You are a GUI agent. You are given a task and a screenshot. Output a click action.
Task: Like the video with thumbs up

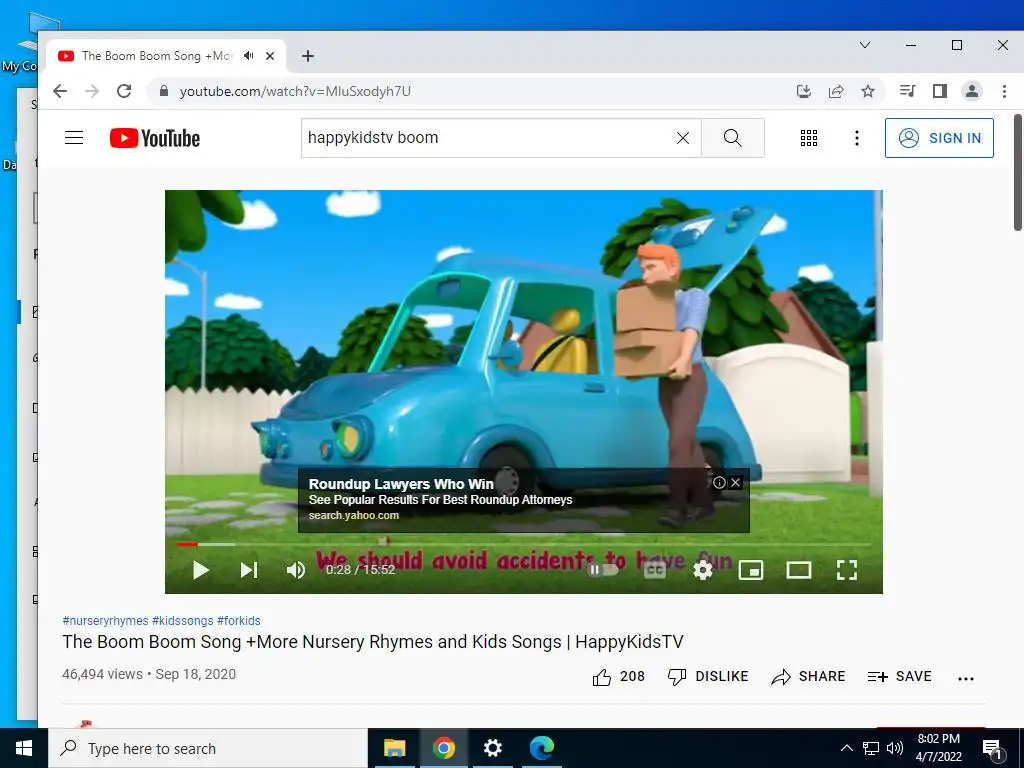[618, 677]
